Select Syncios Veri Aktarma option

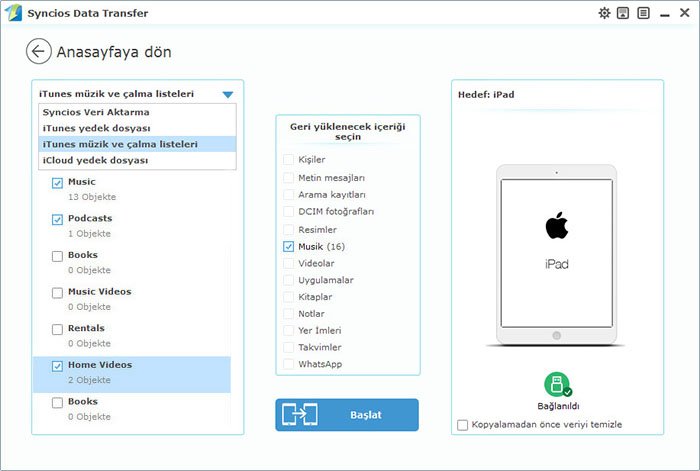click(137, 112)
